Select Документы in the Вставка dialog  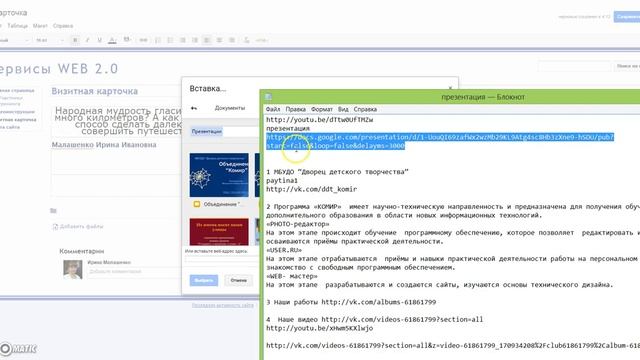pyautogui.click(x=230, y=108)
